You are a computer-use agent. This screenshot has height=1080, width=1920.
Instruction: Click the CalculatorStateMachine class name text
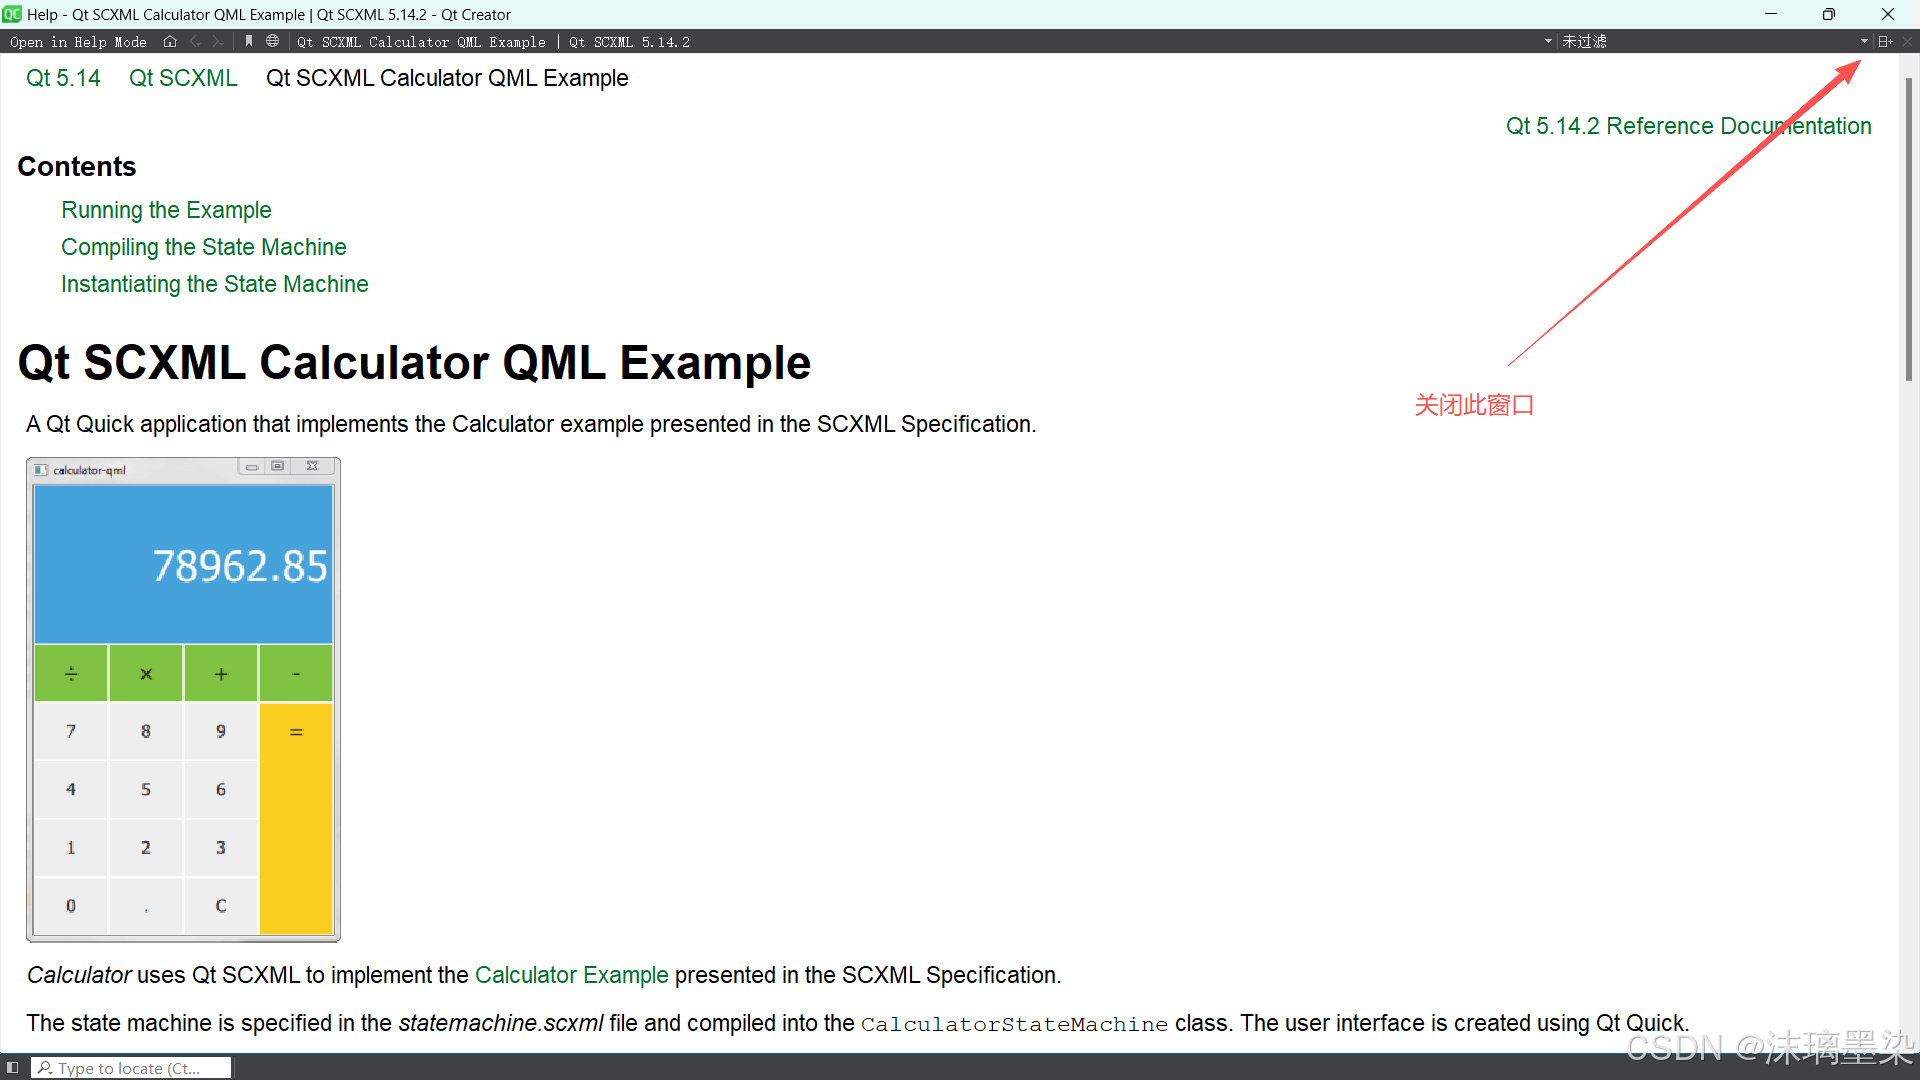(x=1014, y=1024)
